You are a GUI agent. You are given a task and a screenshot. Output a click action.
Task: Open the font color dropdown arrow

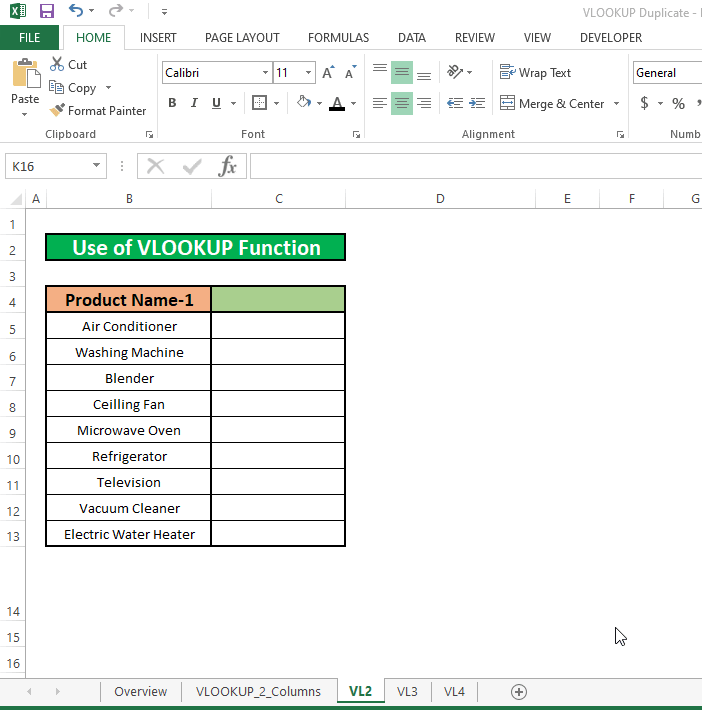click(353, 103)
